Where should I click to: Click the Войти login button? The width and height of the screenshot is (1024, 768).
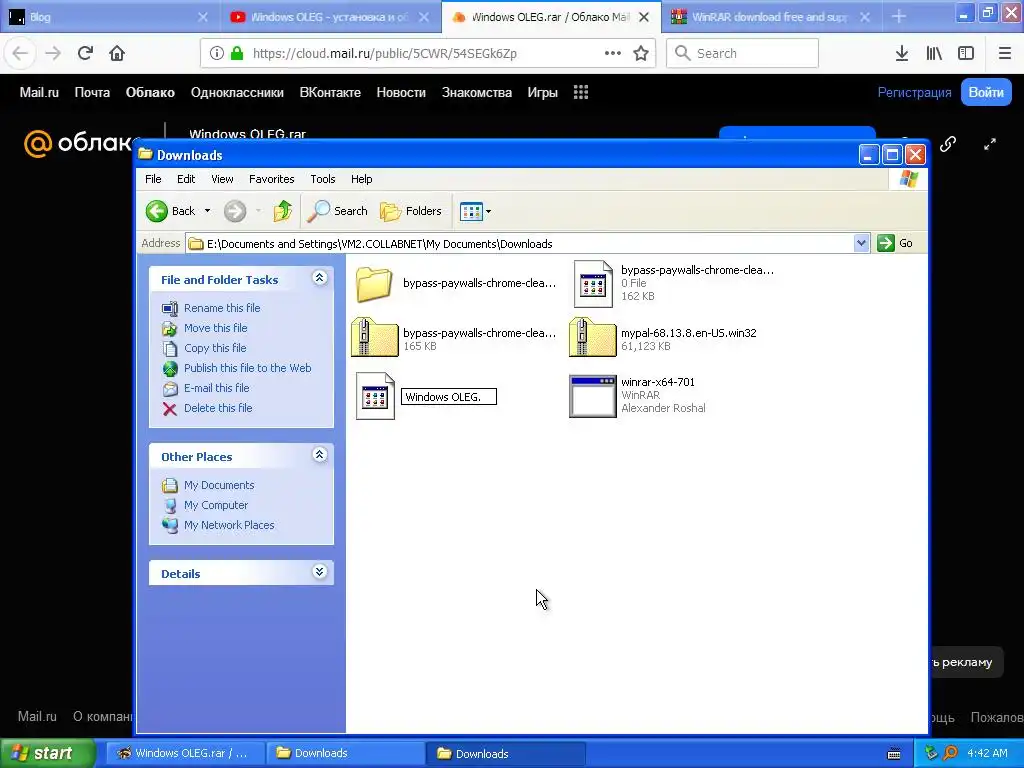986,92
